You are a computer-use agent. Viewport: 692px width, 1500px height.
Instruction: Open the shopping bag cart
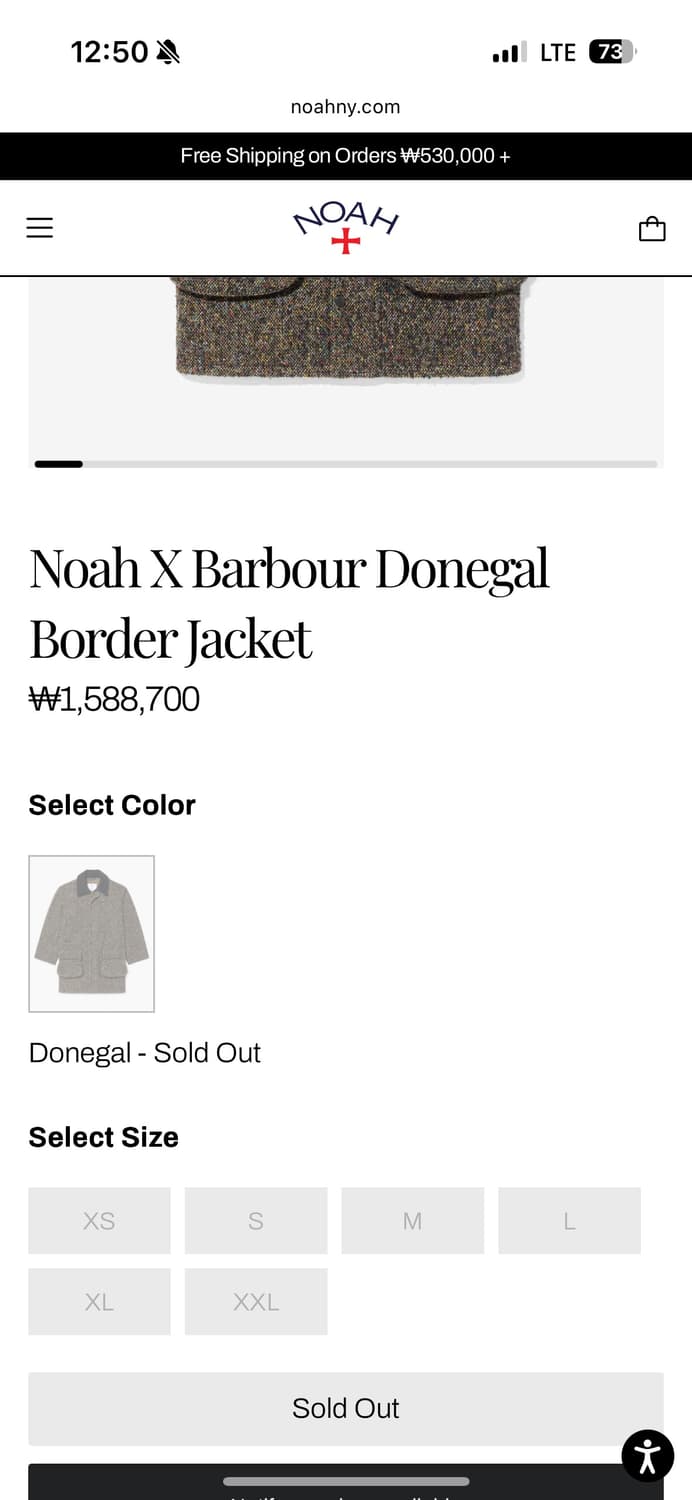652,229
